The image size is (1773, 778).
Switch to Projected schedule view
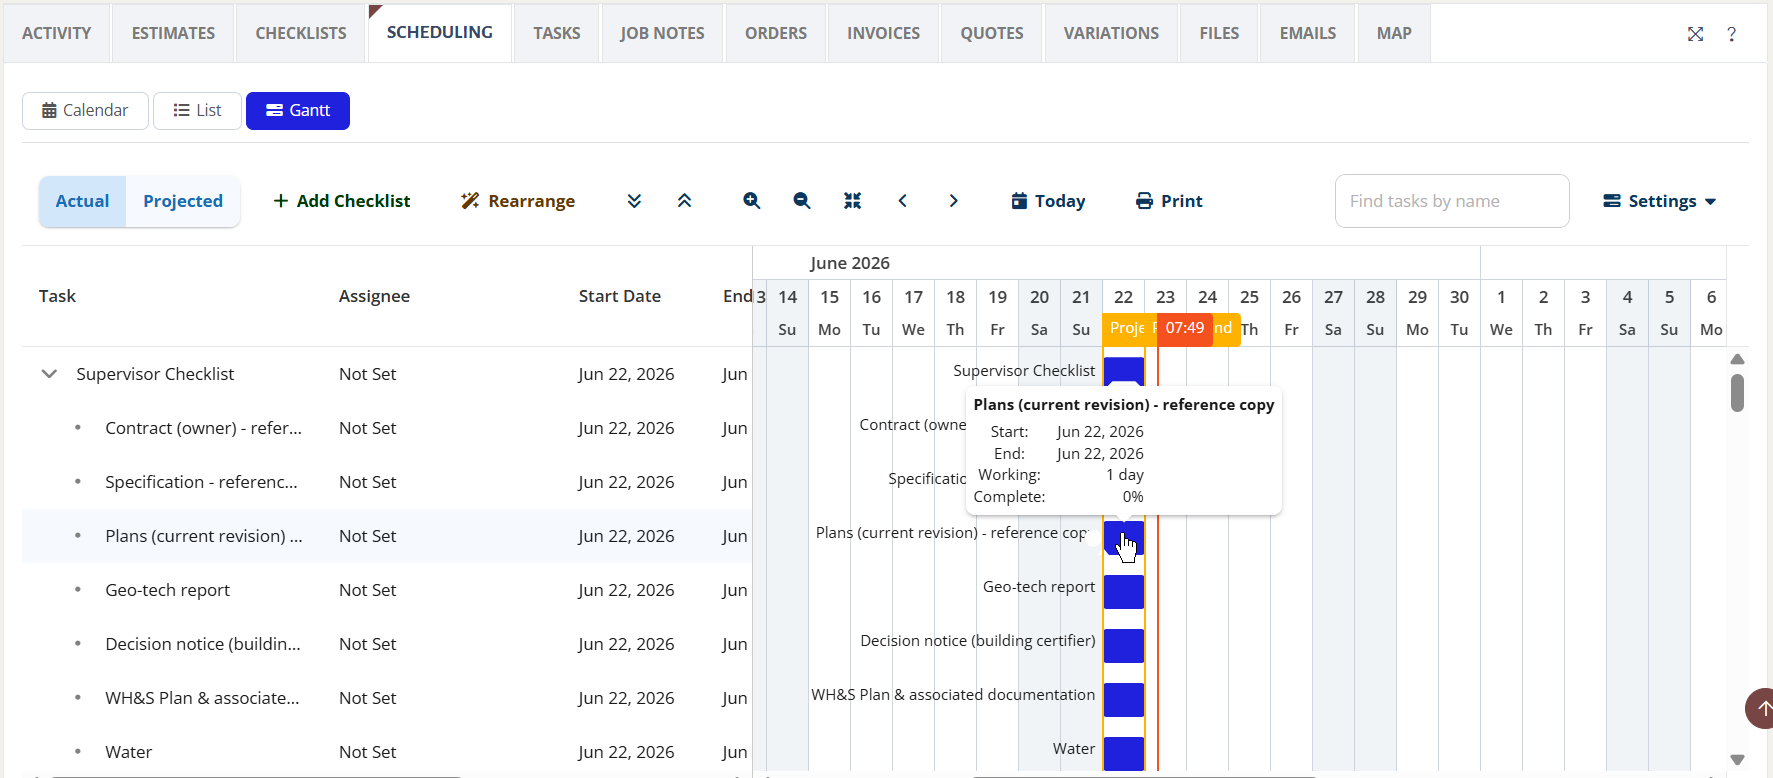[183, 201]
